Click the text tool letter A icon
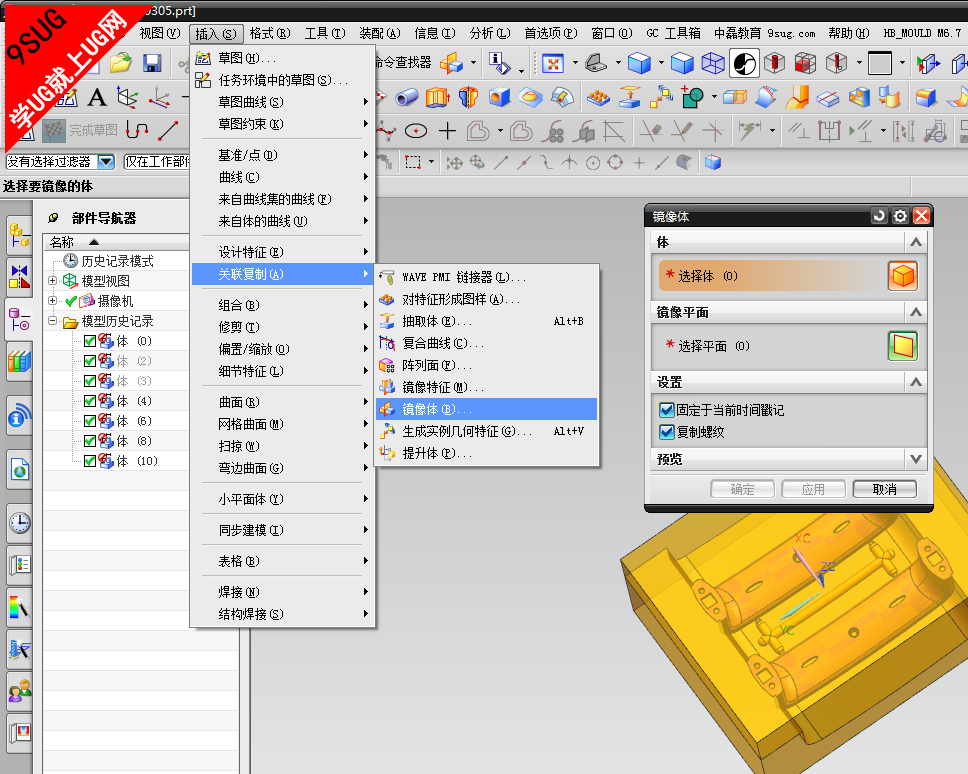 coord(96,97)
